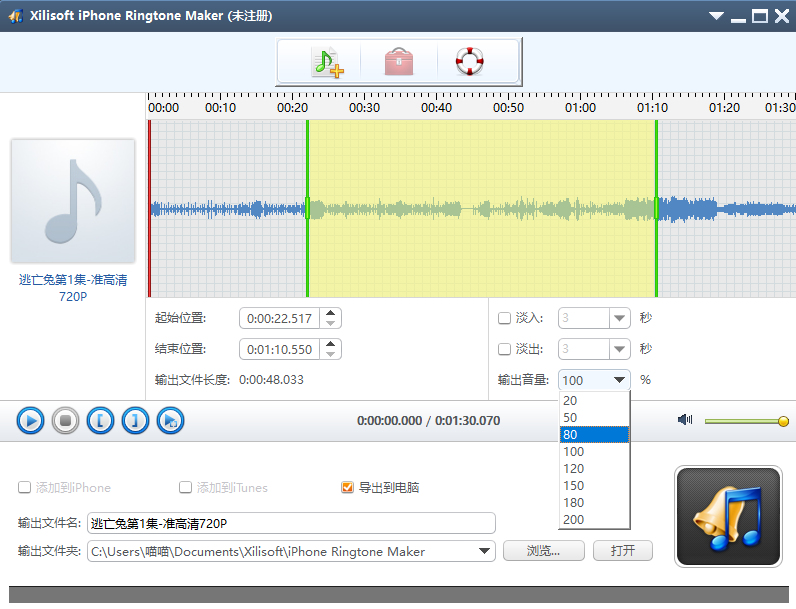
Task: Select 80 in the volume list
Action: 594,434
